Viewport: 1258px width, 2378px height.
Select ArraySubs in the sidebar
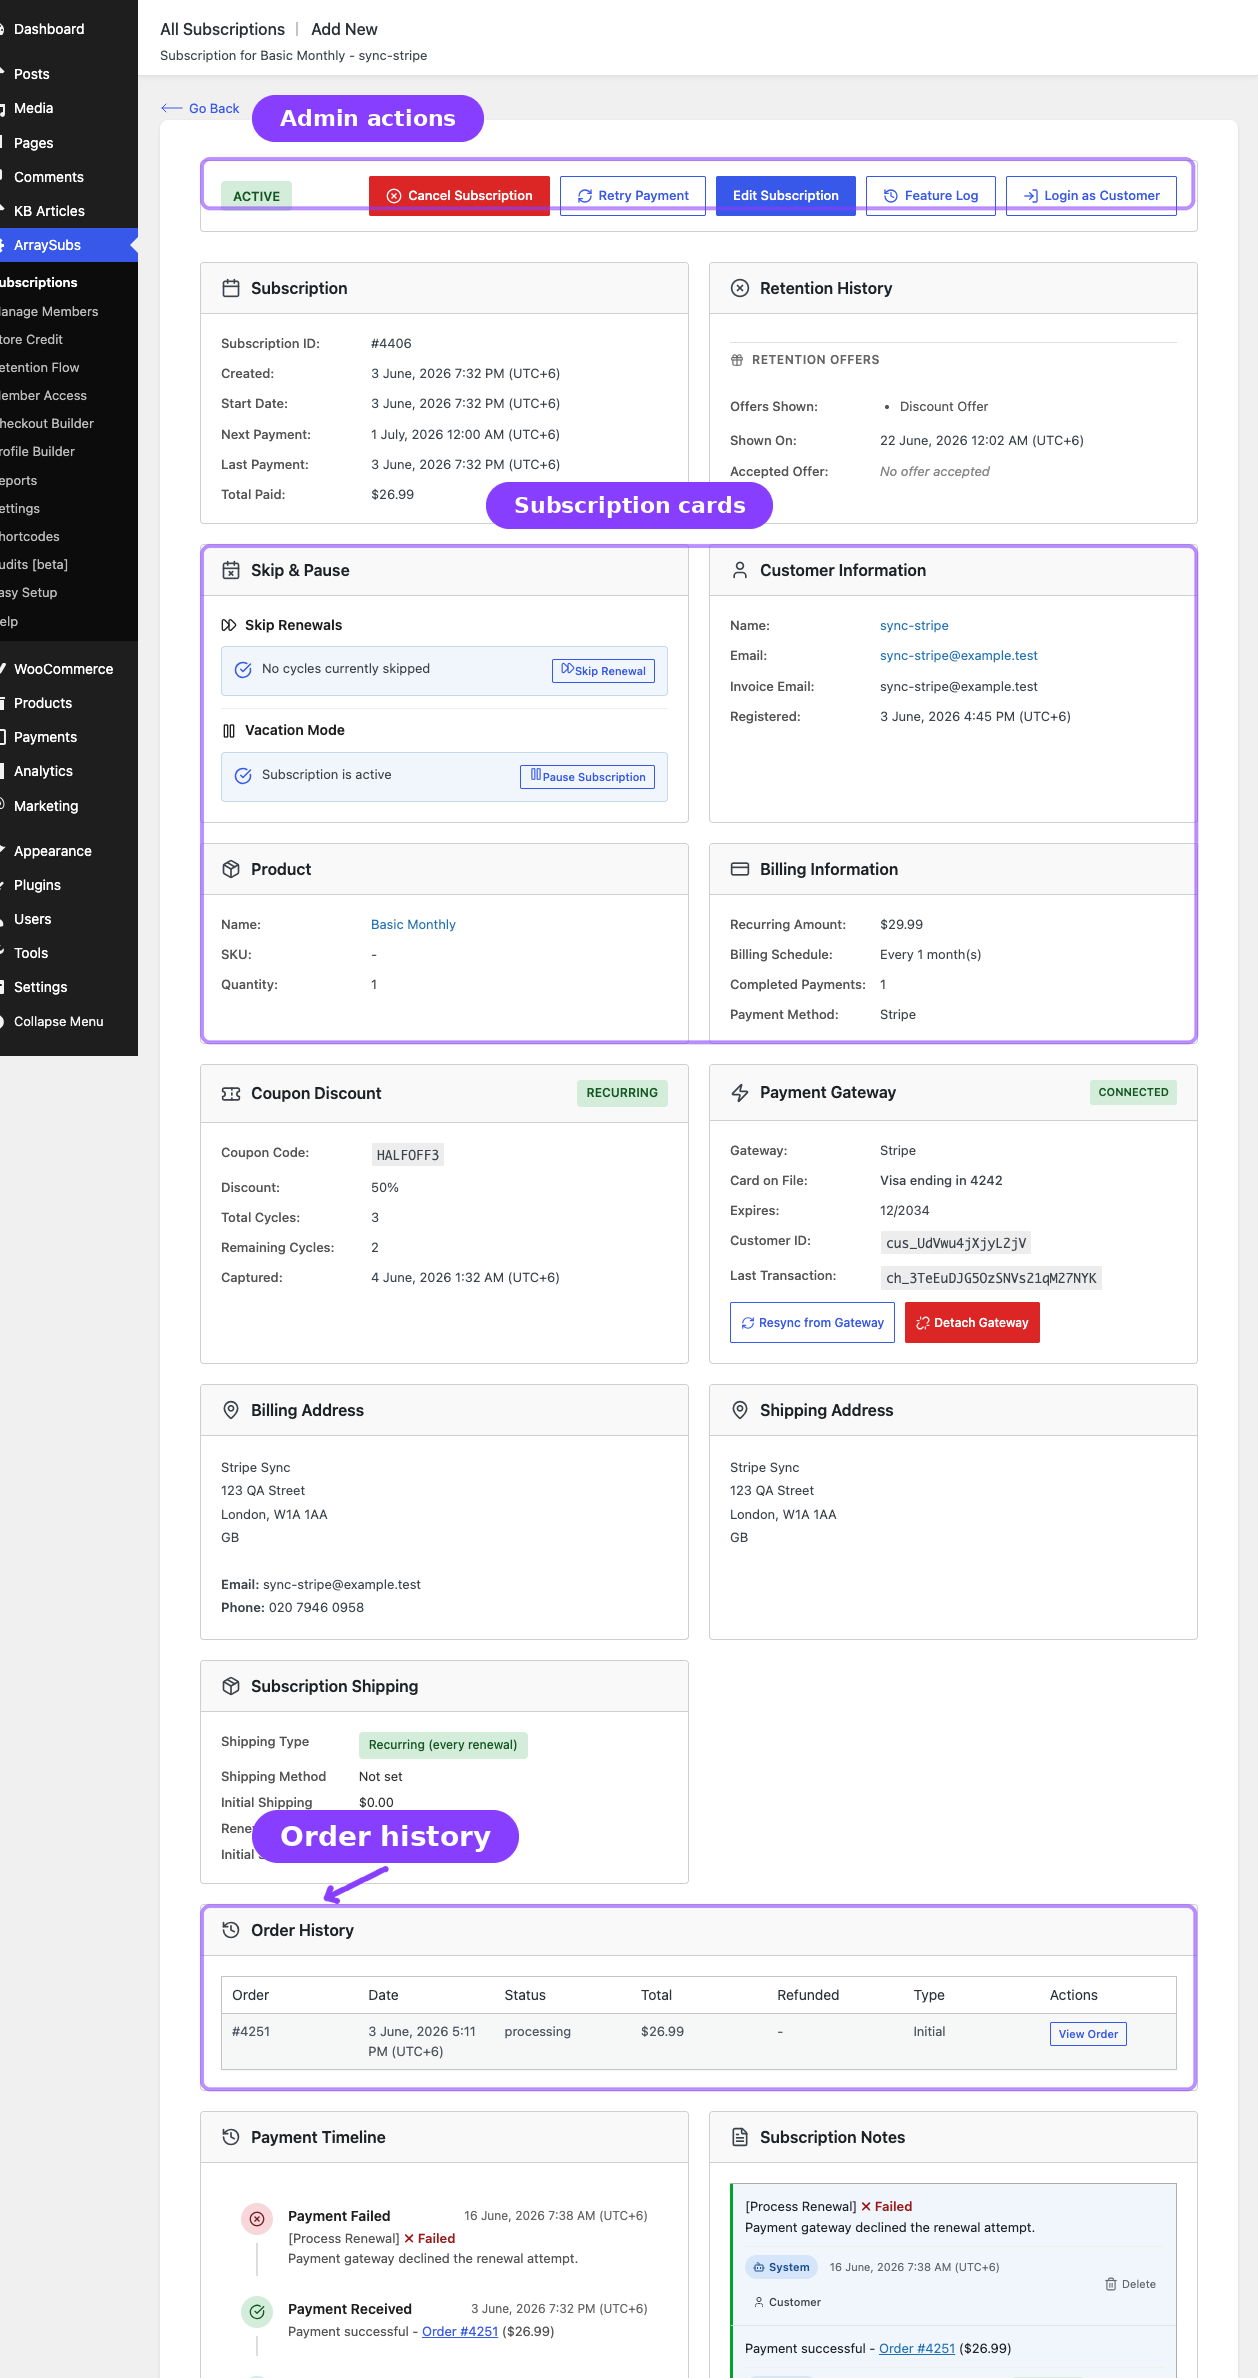point(69,245)
